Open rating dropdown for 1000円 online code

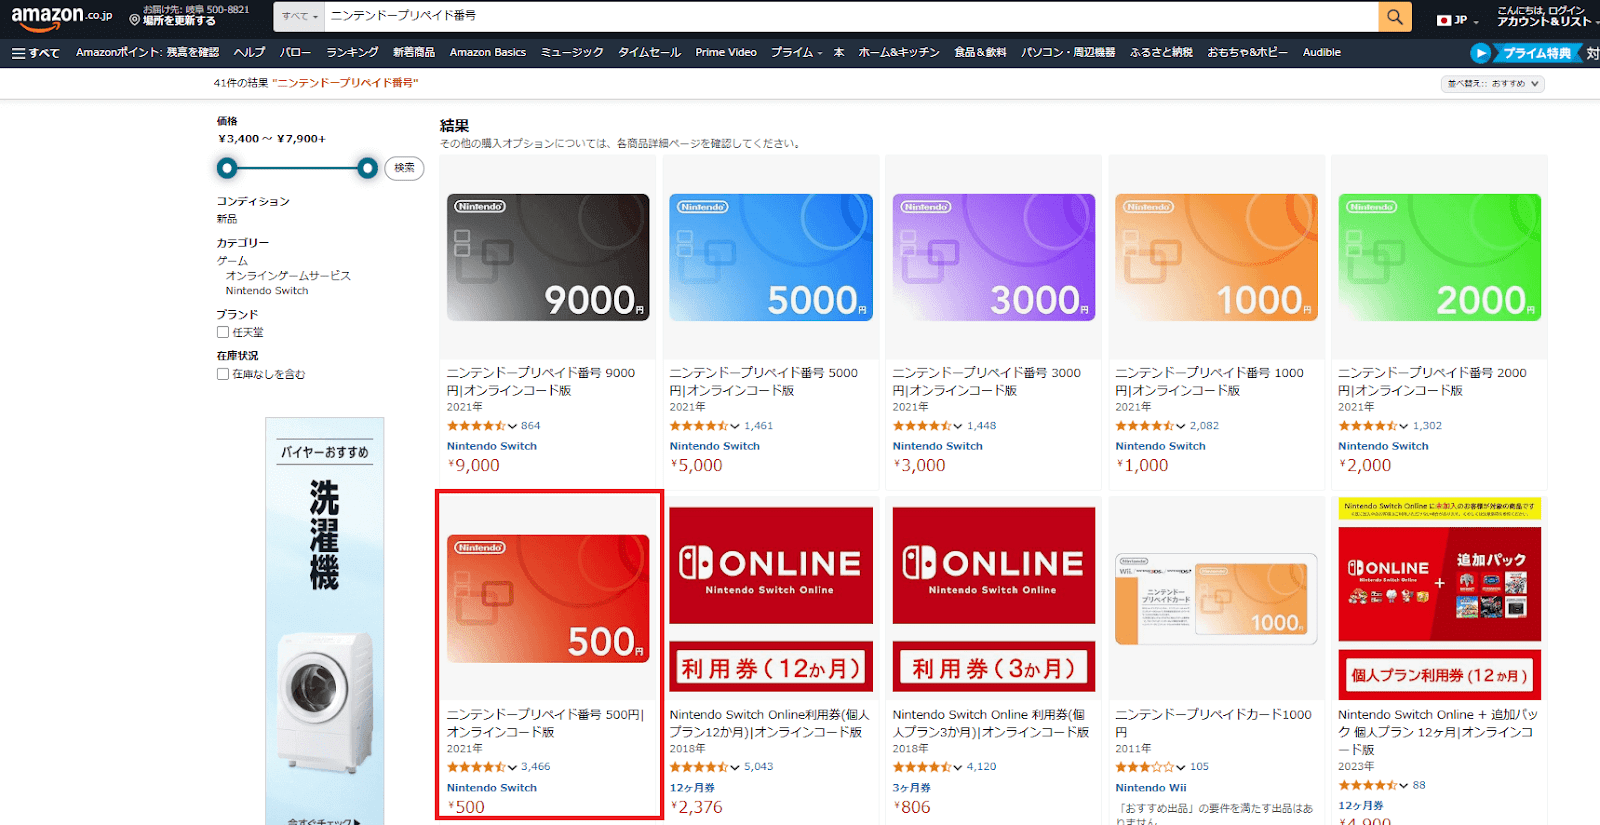pyautogui.click(x=1181, y=426)
